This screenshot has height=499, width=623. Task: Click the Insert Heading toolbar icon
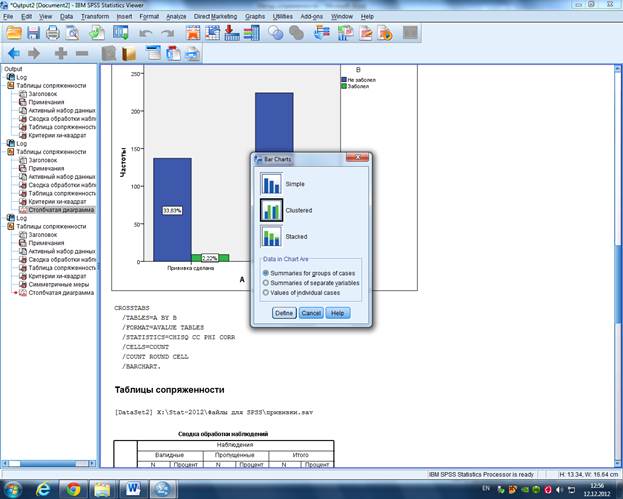coord(153,53)
